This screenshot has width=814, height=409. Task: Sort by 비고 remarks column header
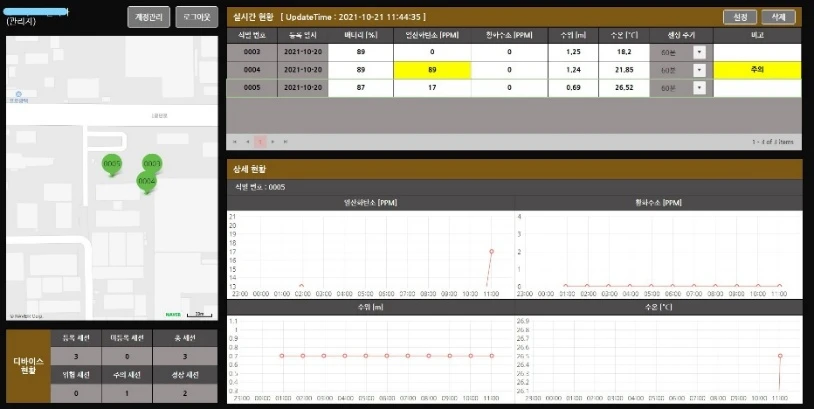point(757,35)
